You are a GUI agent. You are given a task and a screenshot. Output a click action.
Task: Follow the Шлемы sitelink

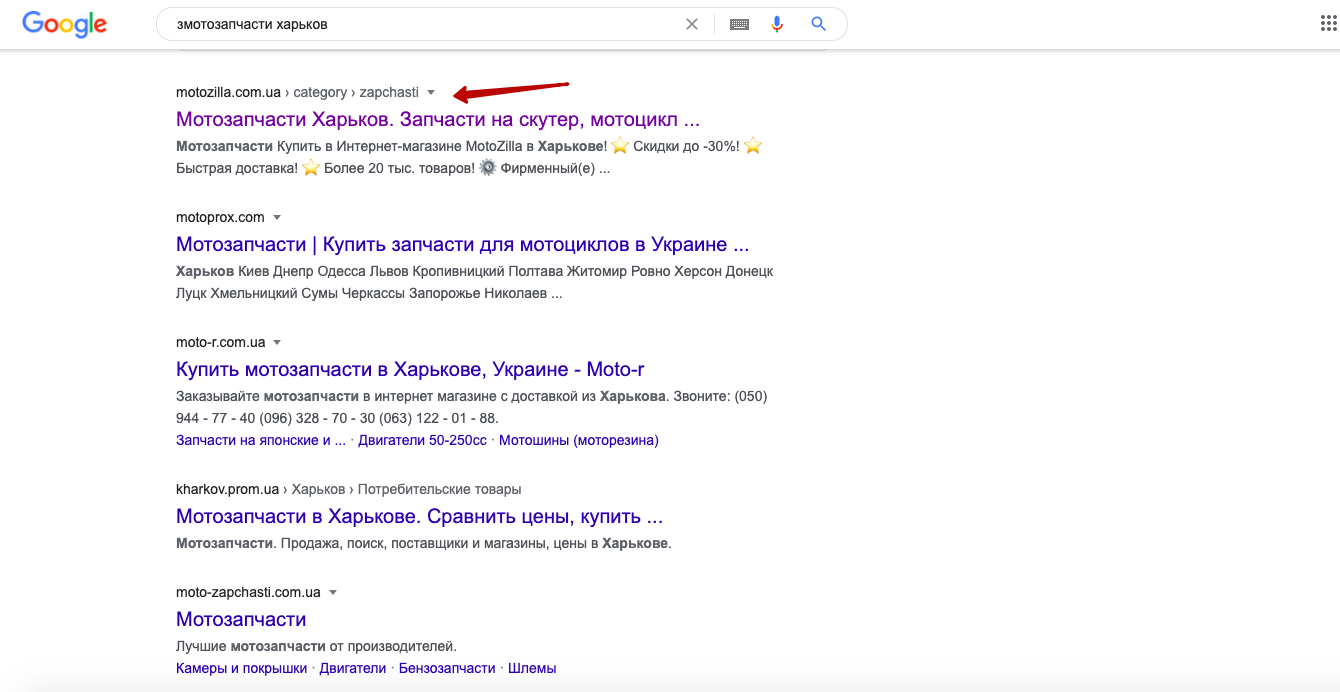tap(532, 668)
